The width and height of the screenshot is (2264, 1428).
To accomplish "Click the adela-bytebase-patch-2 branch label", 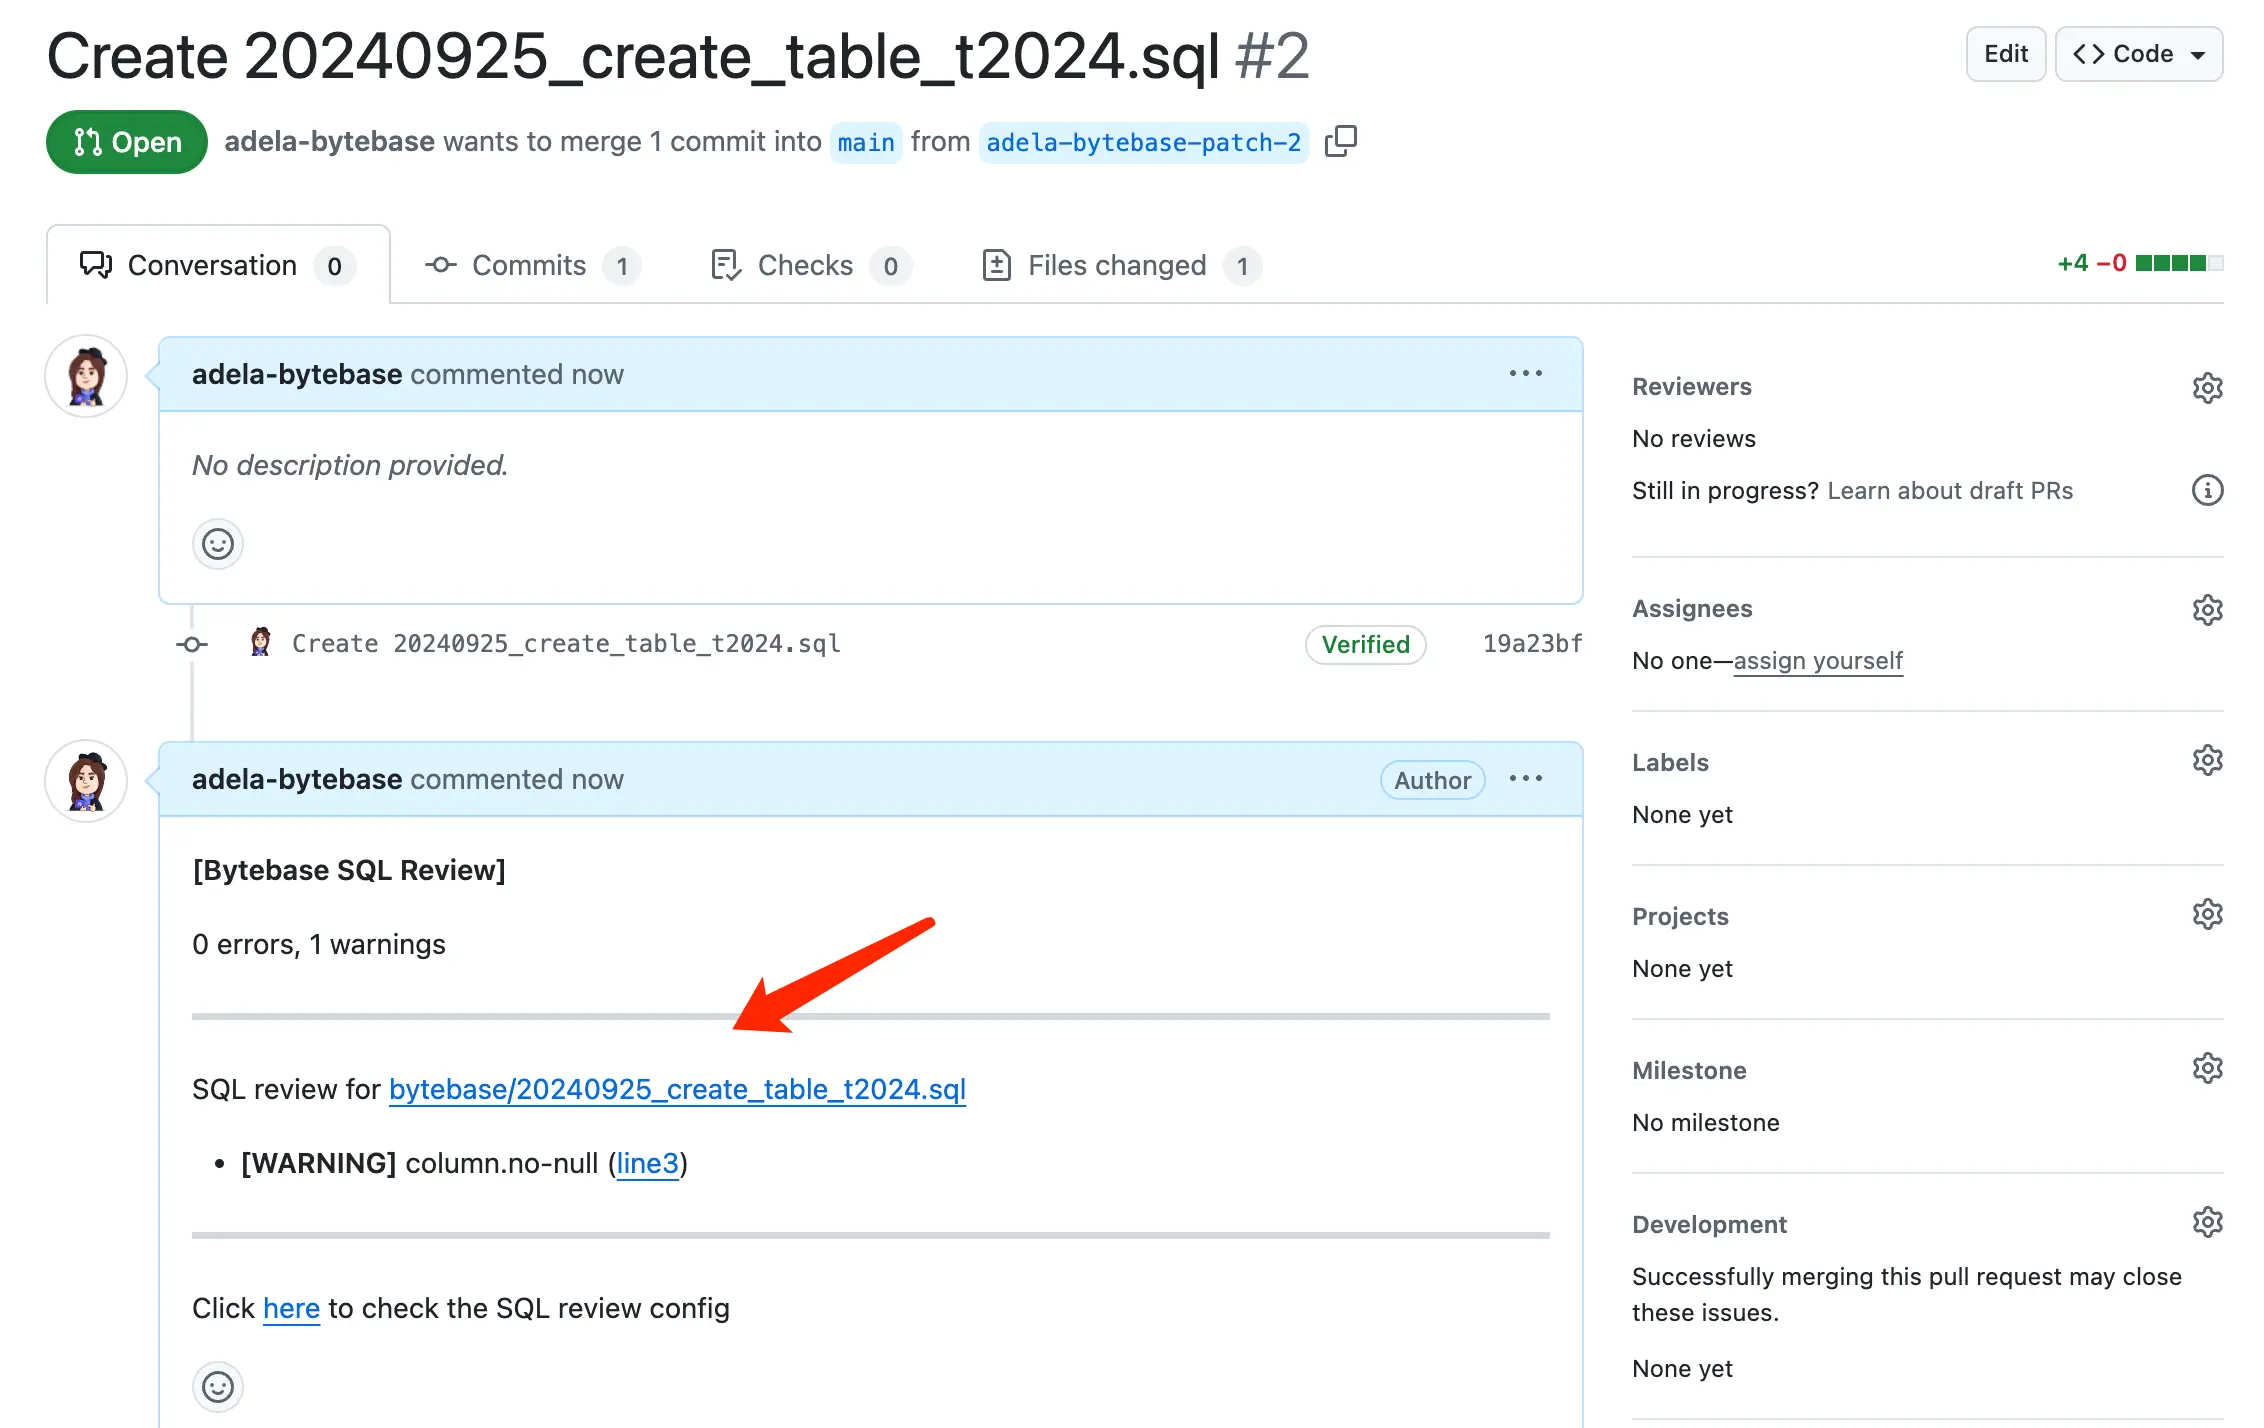I will tap(1143, 143).
